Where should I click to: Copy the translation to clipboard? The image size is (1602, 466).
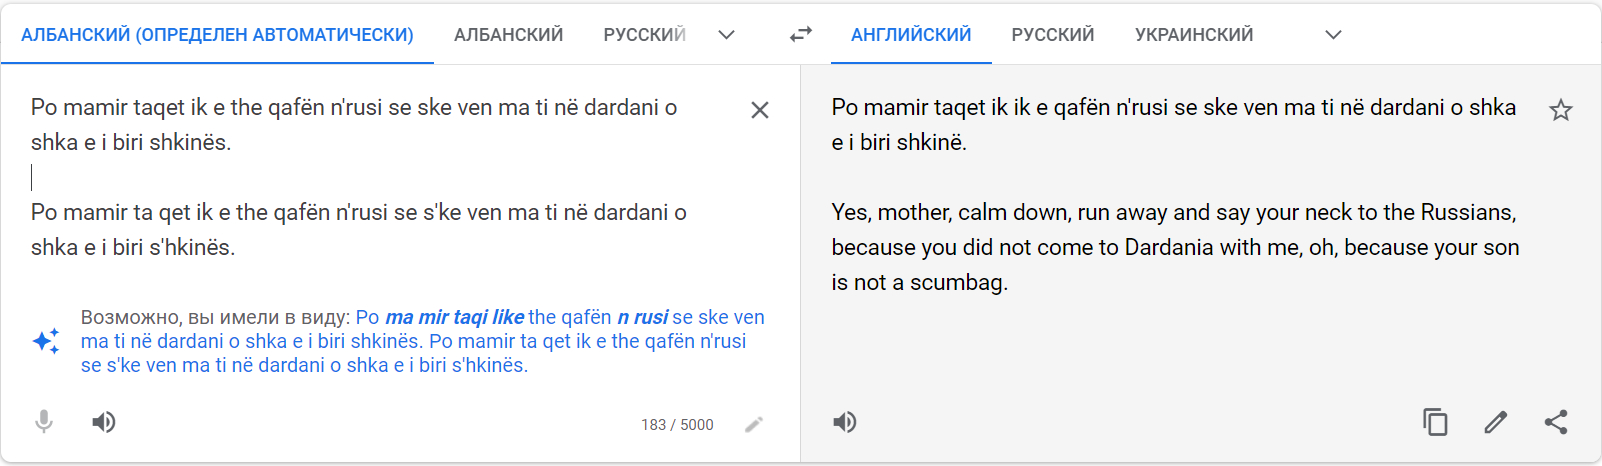1435,422
